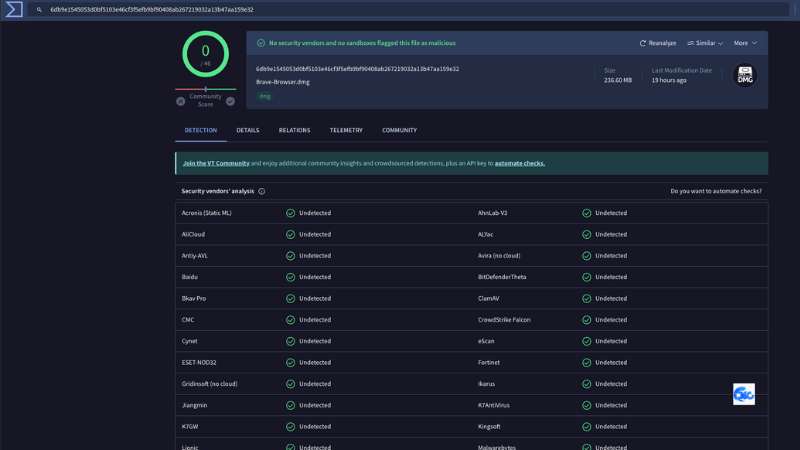Select the file name Brave-Browser.dmg
Viewport: 800px width, 450px height.
pyautogui.click(x=283, y=82)
